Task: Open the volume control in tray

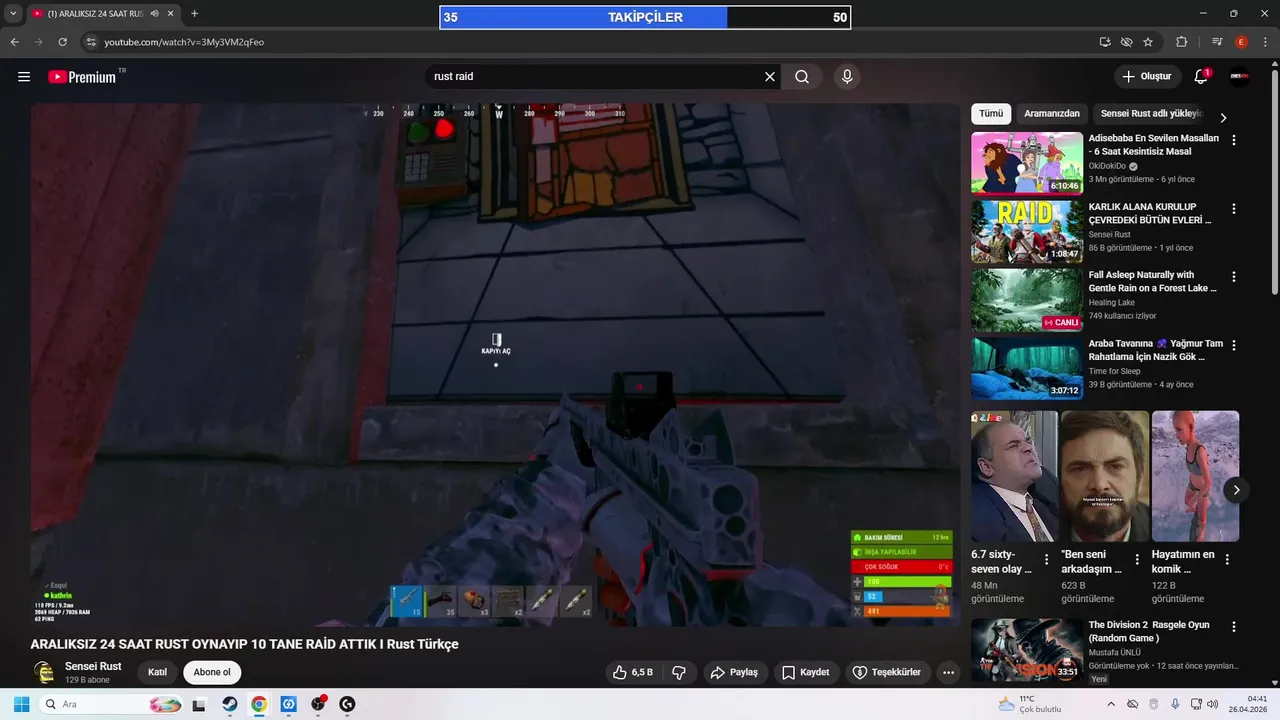Action: tap(1212, 704)
